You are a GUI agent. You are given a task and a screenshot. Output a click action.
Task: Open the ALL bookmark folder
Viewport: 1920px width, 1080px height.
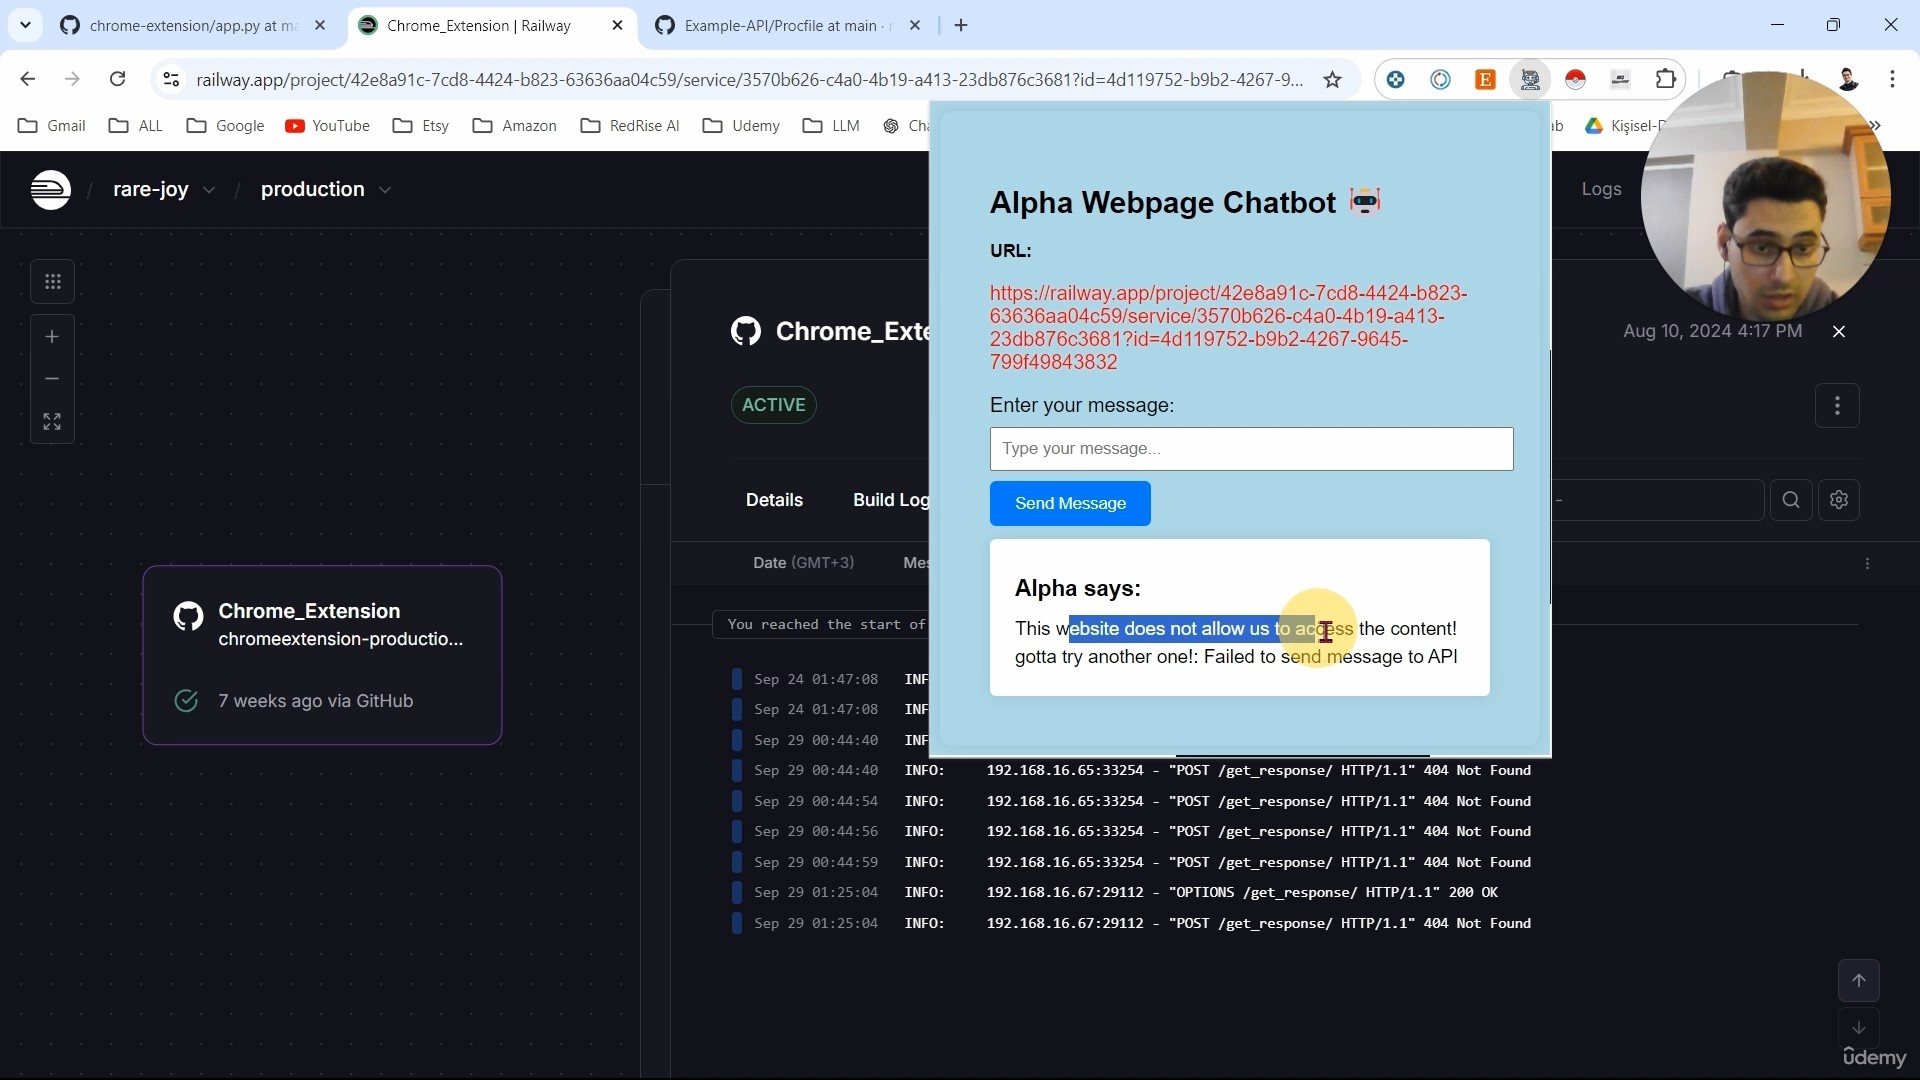click(x=136, y=126)
